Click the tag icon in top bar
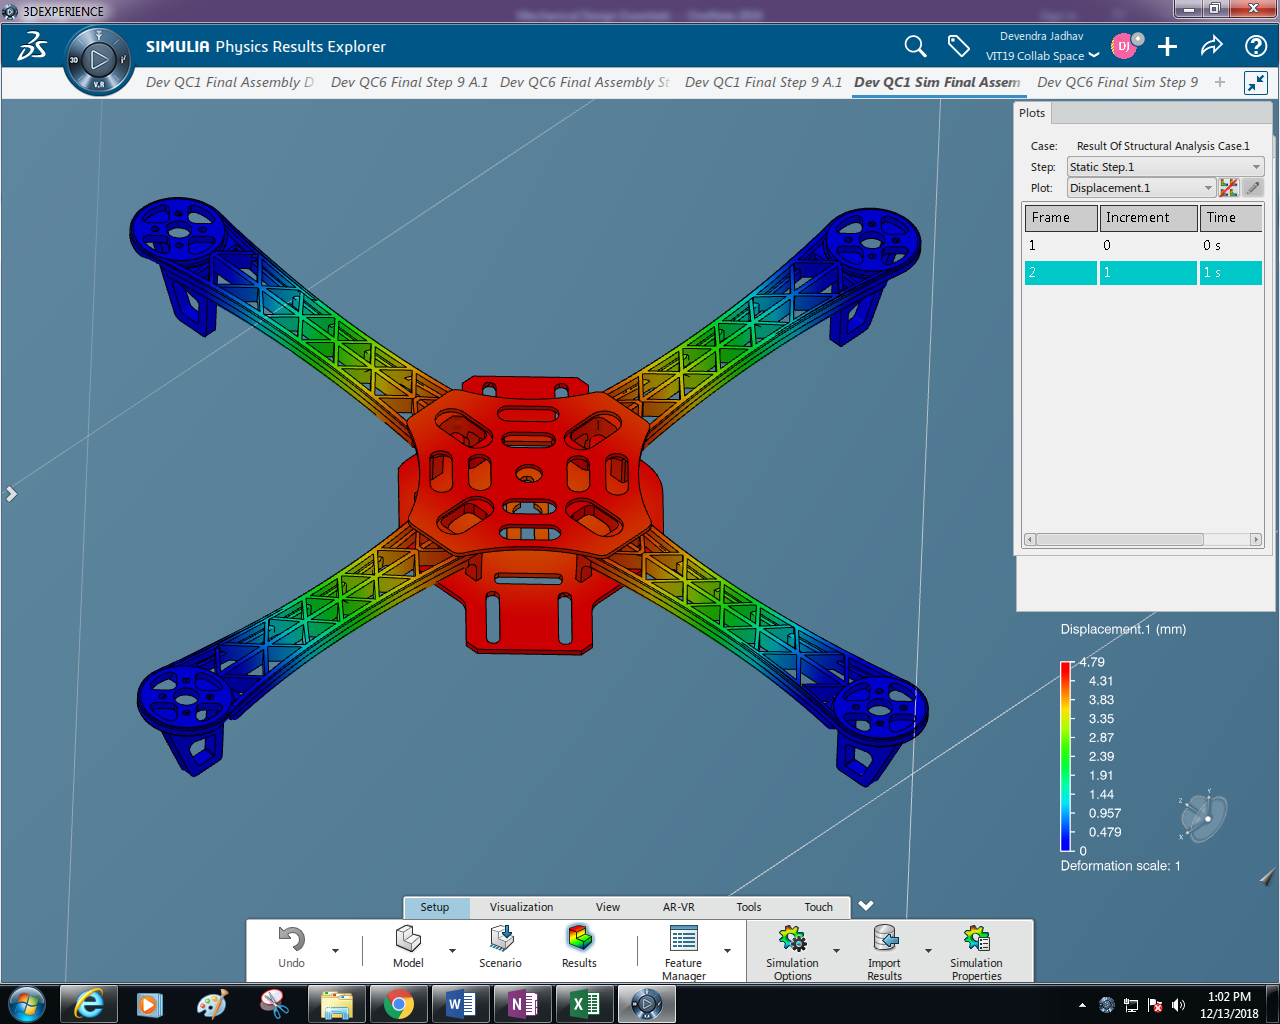This screenshot has width=1280, height=1024. (959, 46)
